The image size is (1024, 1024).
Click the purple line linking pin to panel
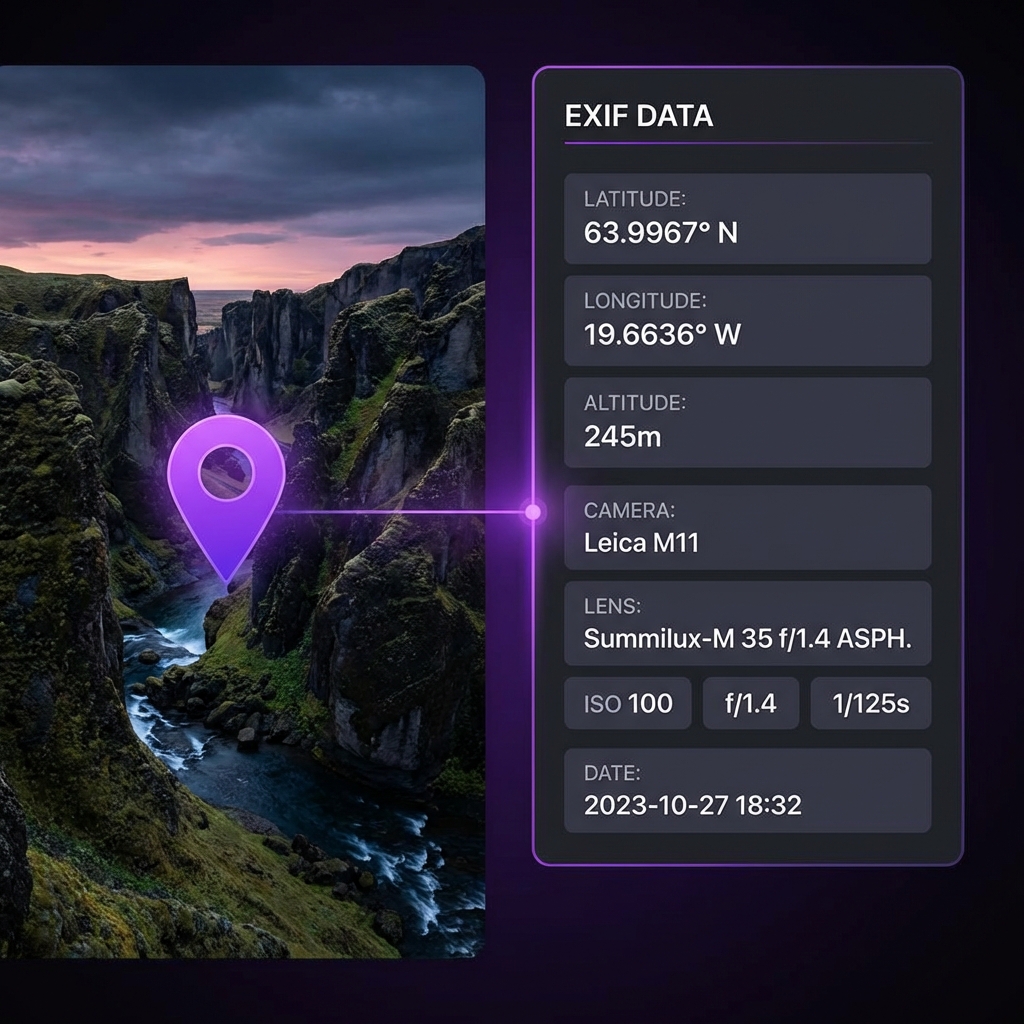click(400, 512)
